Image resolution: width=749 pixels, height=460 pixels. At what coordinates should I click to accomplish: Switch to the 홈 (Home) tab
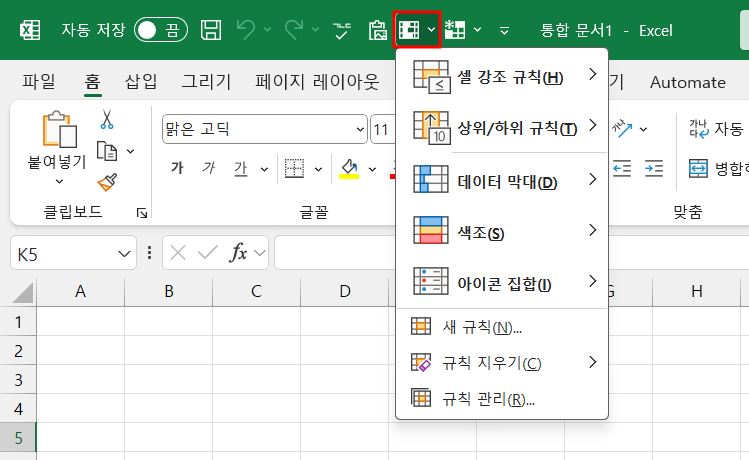92,82
